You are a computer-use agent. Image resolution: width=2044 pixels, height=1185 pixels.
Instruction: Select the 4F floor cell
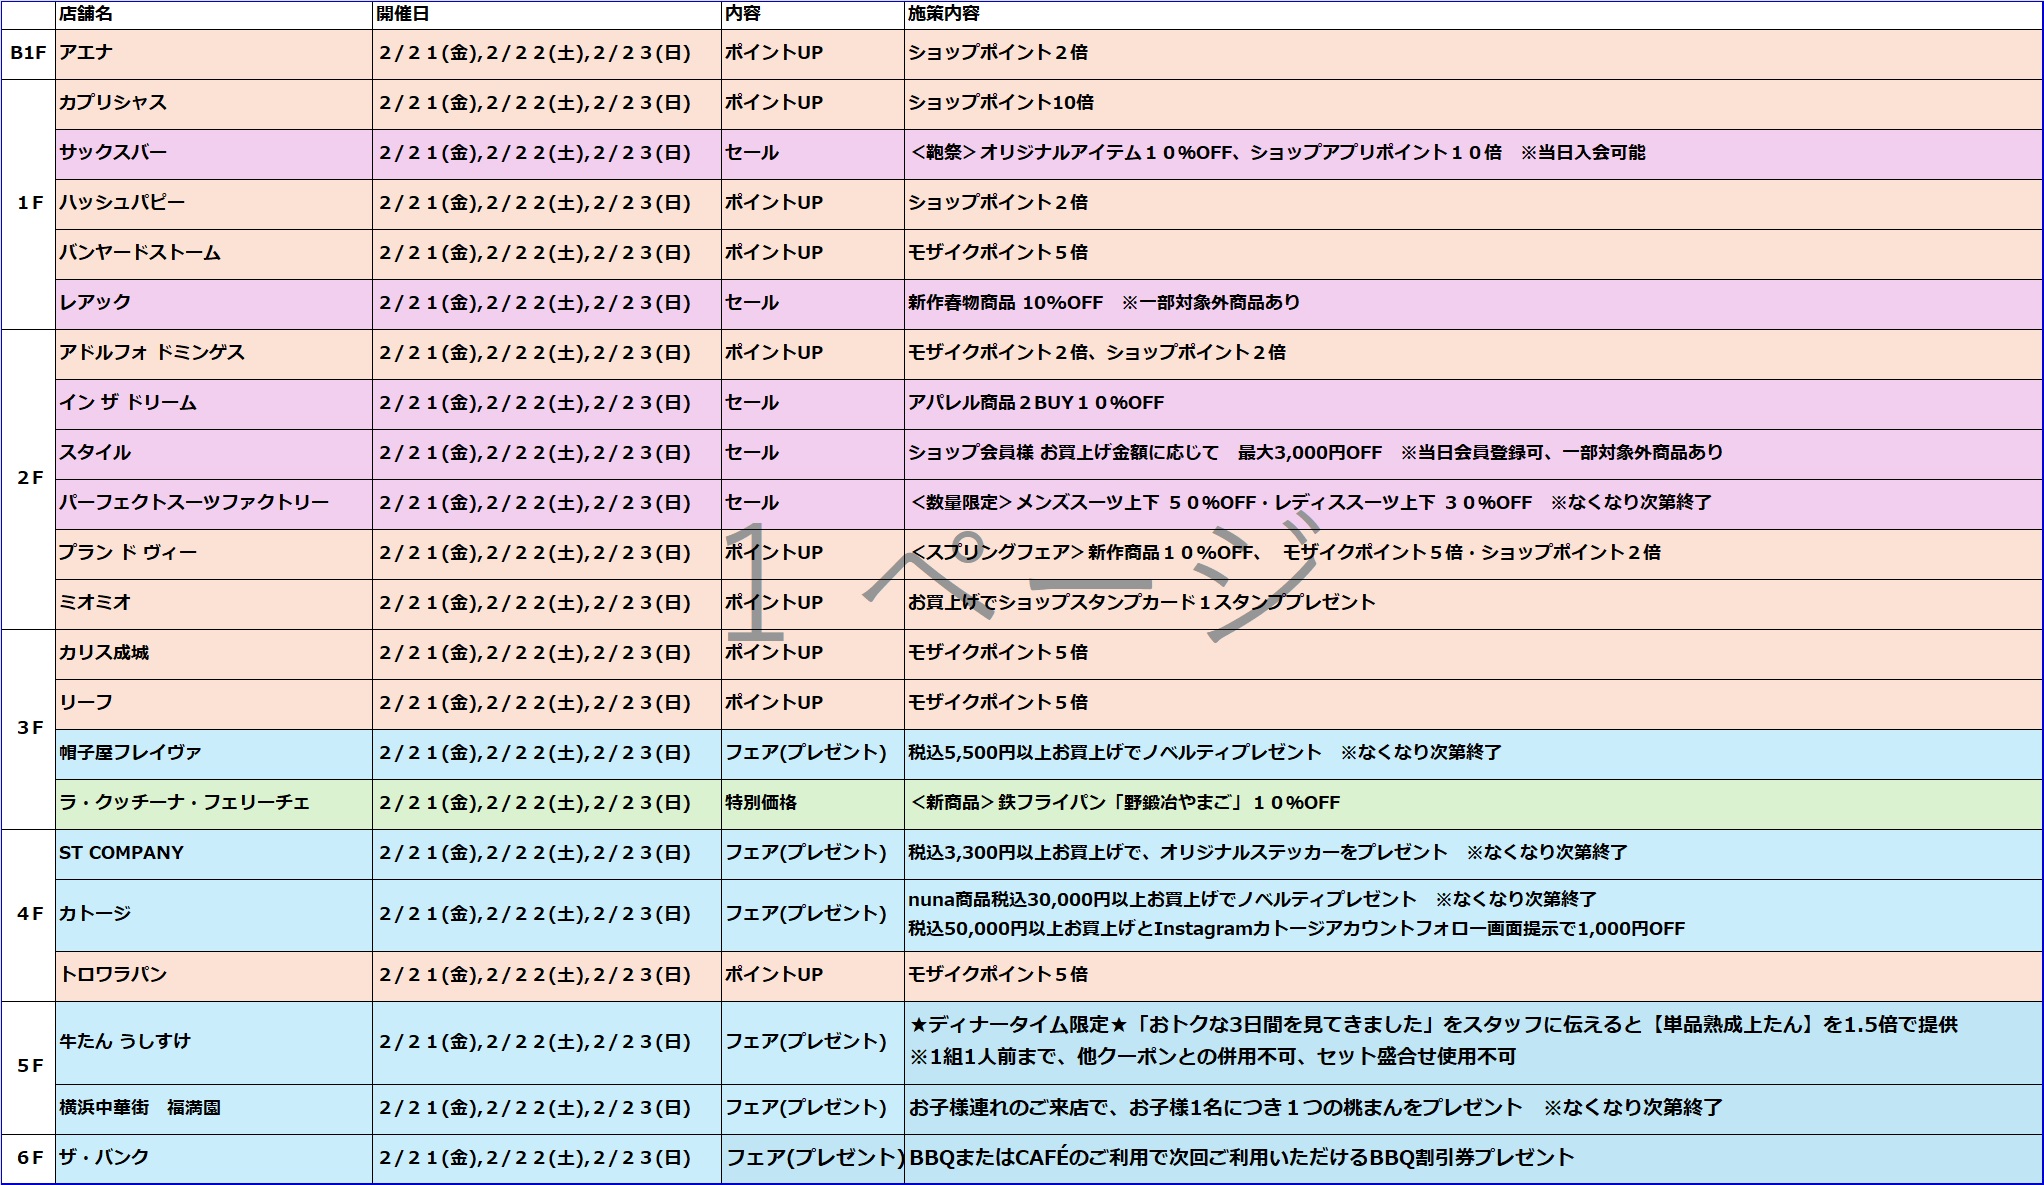click(28, 915)
